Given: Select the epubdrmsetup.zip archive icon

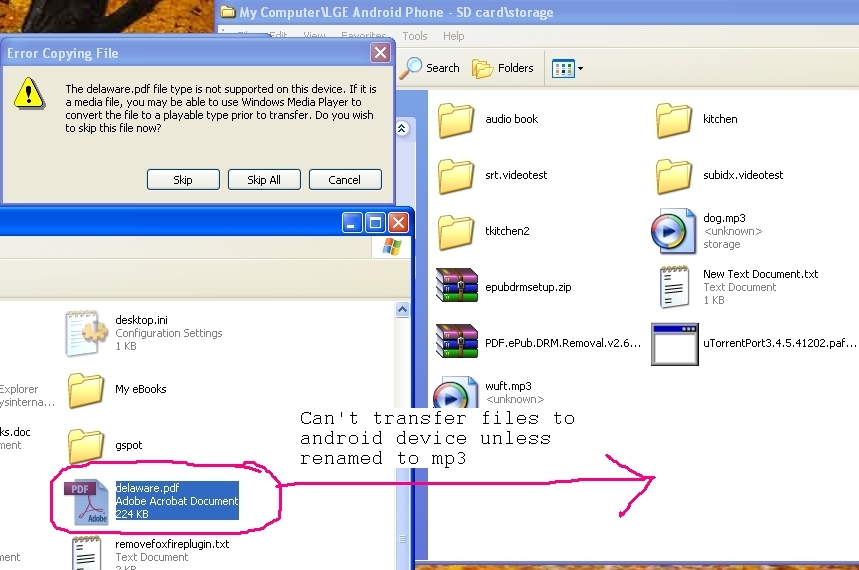Looking at the screenshot, I should click(457, 285).
